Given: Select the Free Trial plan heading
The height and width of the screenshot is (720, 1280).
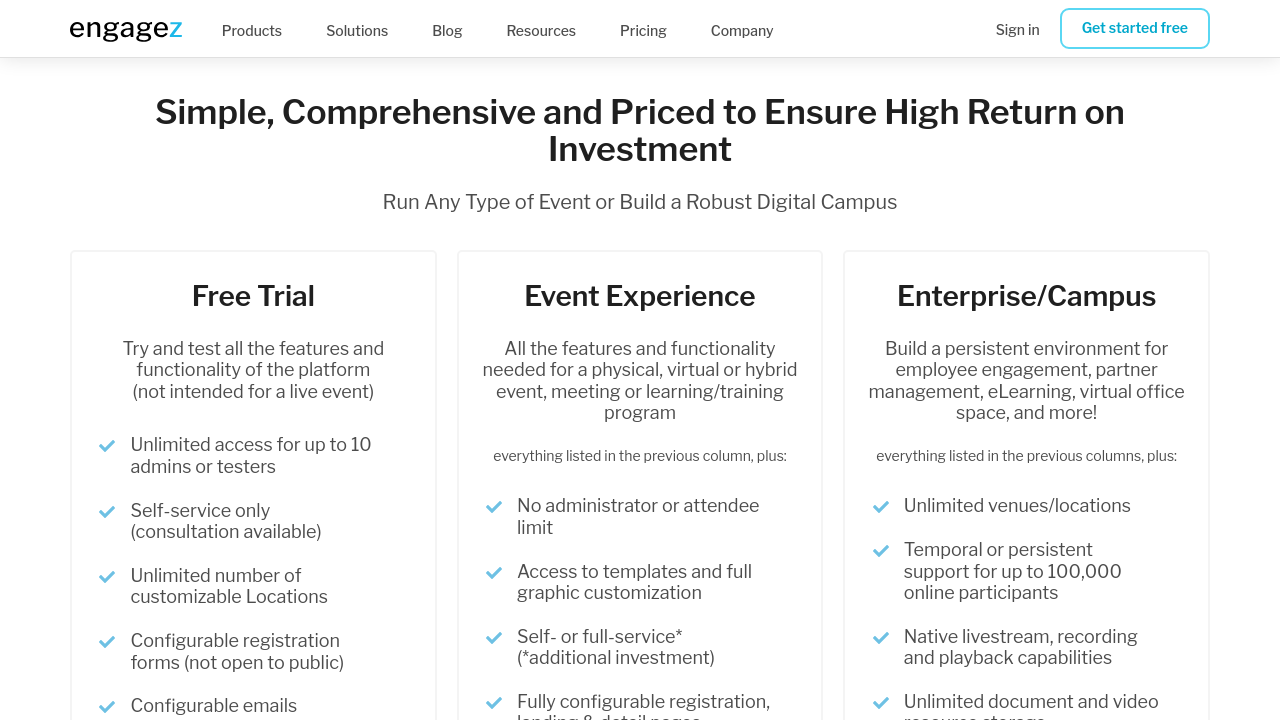Looking at the screenshot, I should pyautogui.click(x=253, y=296).
